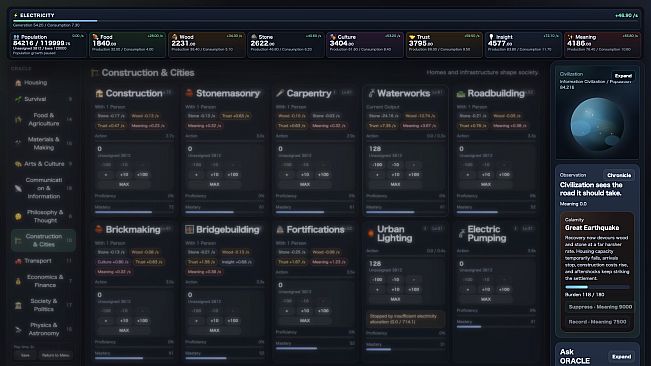Screen dimensions: 651x366
Task: Click the Population resource card
Action: [x=48, y=44]
